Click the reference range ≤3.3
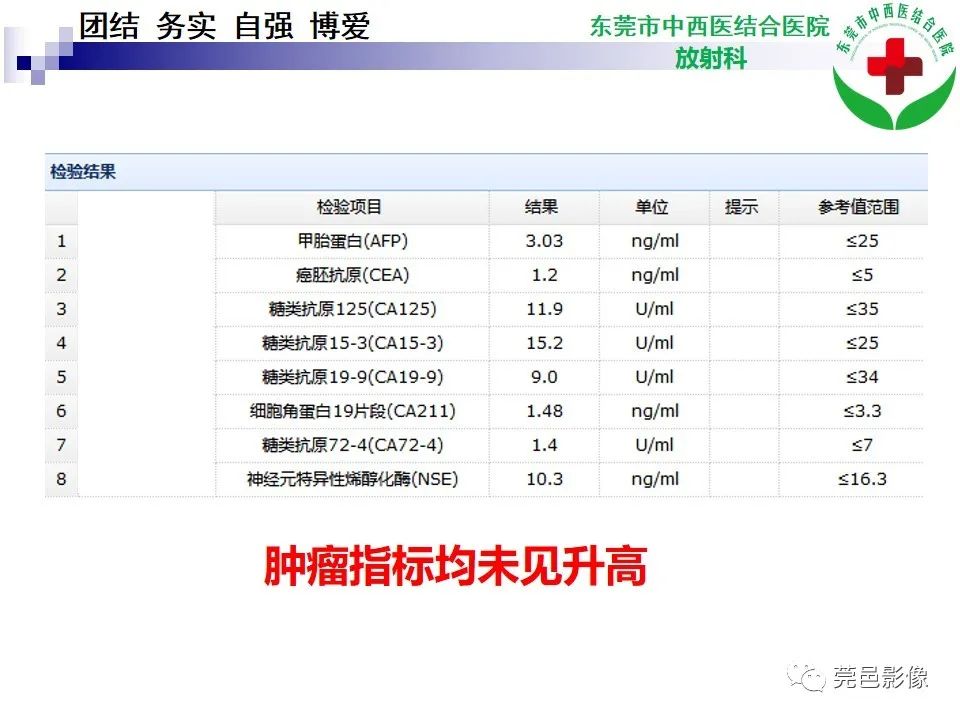 coord(862,411)
